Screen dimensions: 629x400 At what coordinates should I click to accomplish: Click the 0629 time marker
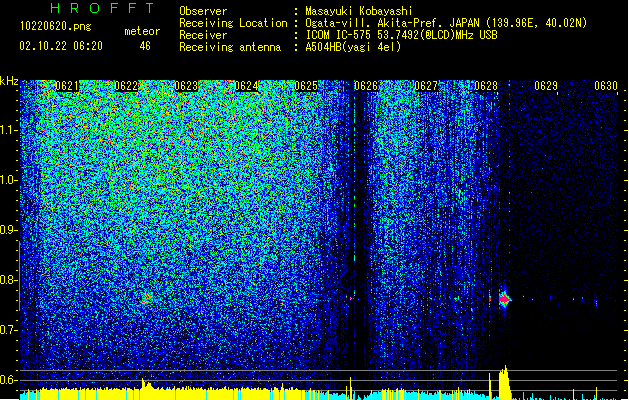[546, 86]
